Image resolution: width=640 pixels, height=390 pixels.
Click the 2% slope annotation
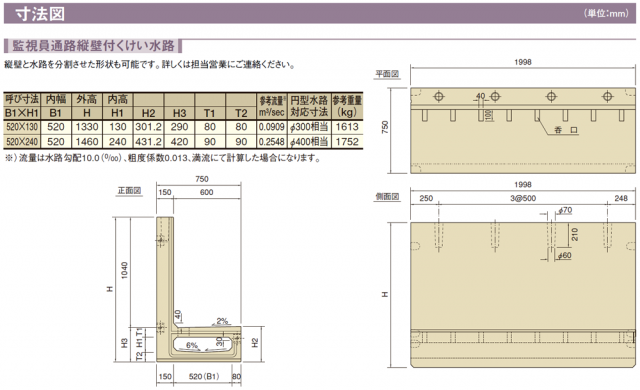tap(222, 321)
